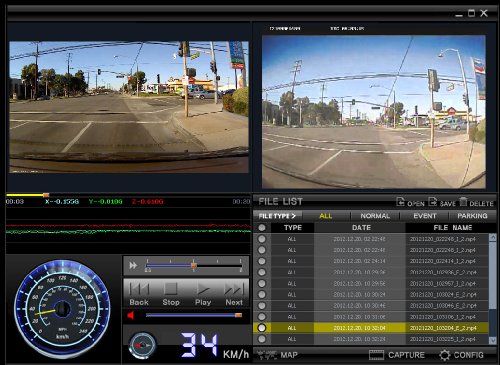Select the radio for file 20121220_022414

click(262, 261)
